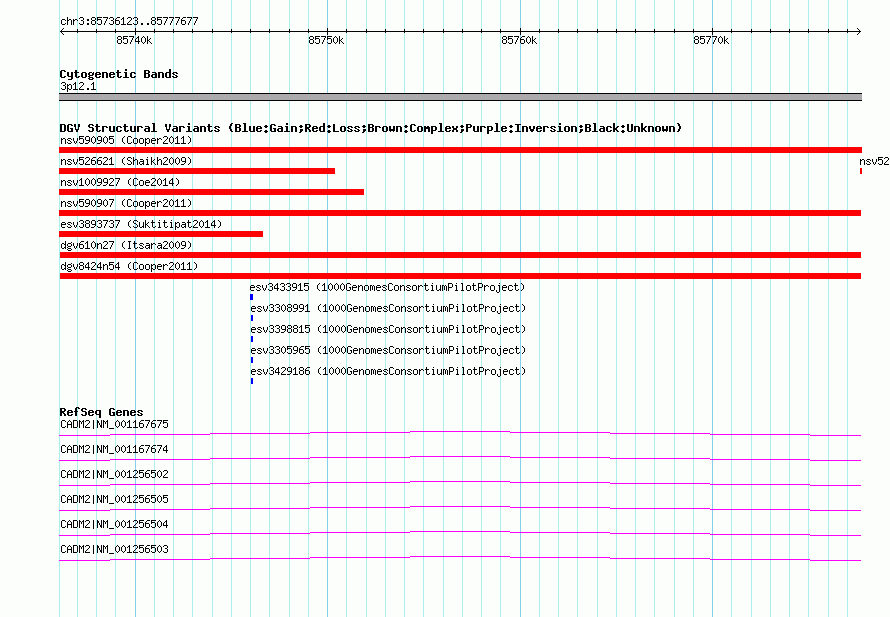Select the CADM2|NM_001167675 transcript label
The image size is (890, 617).
pos(114,425)
